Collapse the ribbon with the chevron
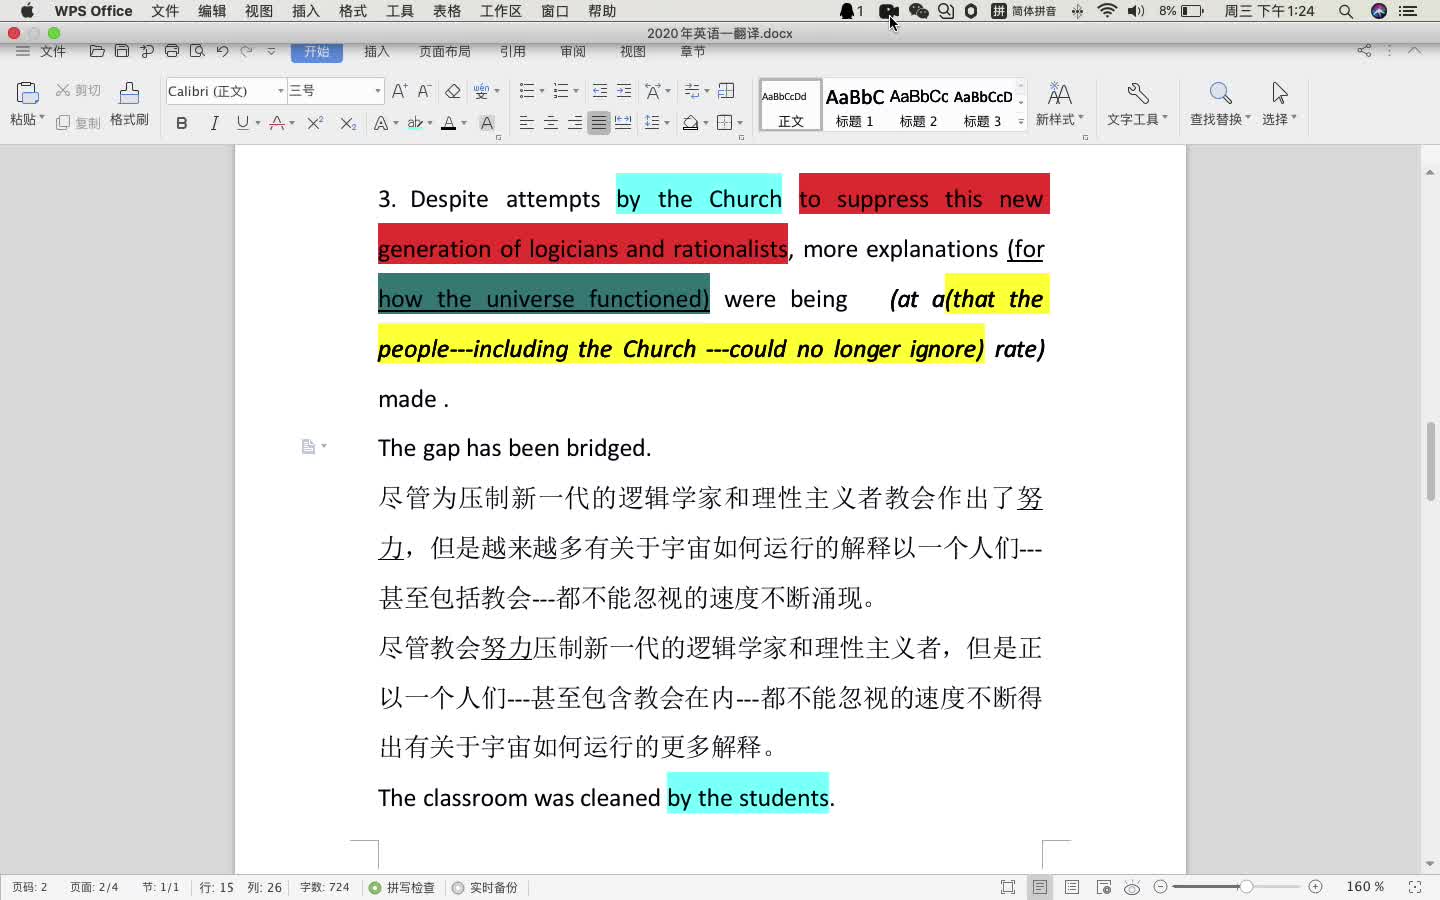Screen dimensions: 1440x900 tap(1414, 50)
